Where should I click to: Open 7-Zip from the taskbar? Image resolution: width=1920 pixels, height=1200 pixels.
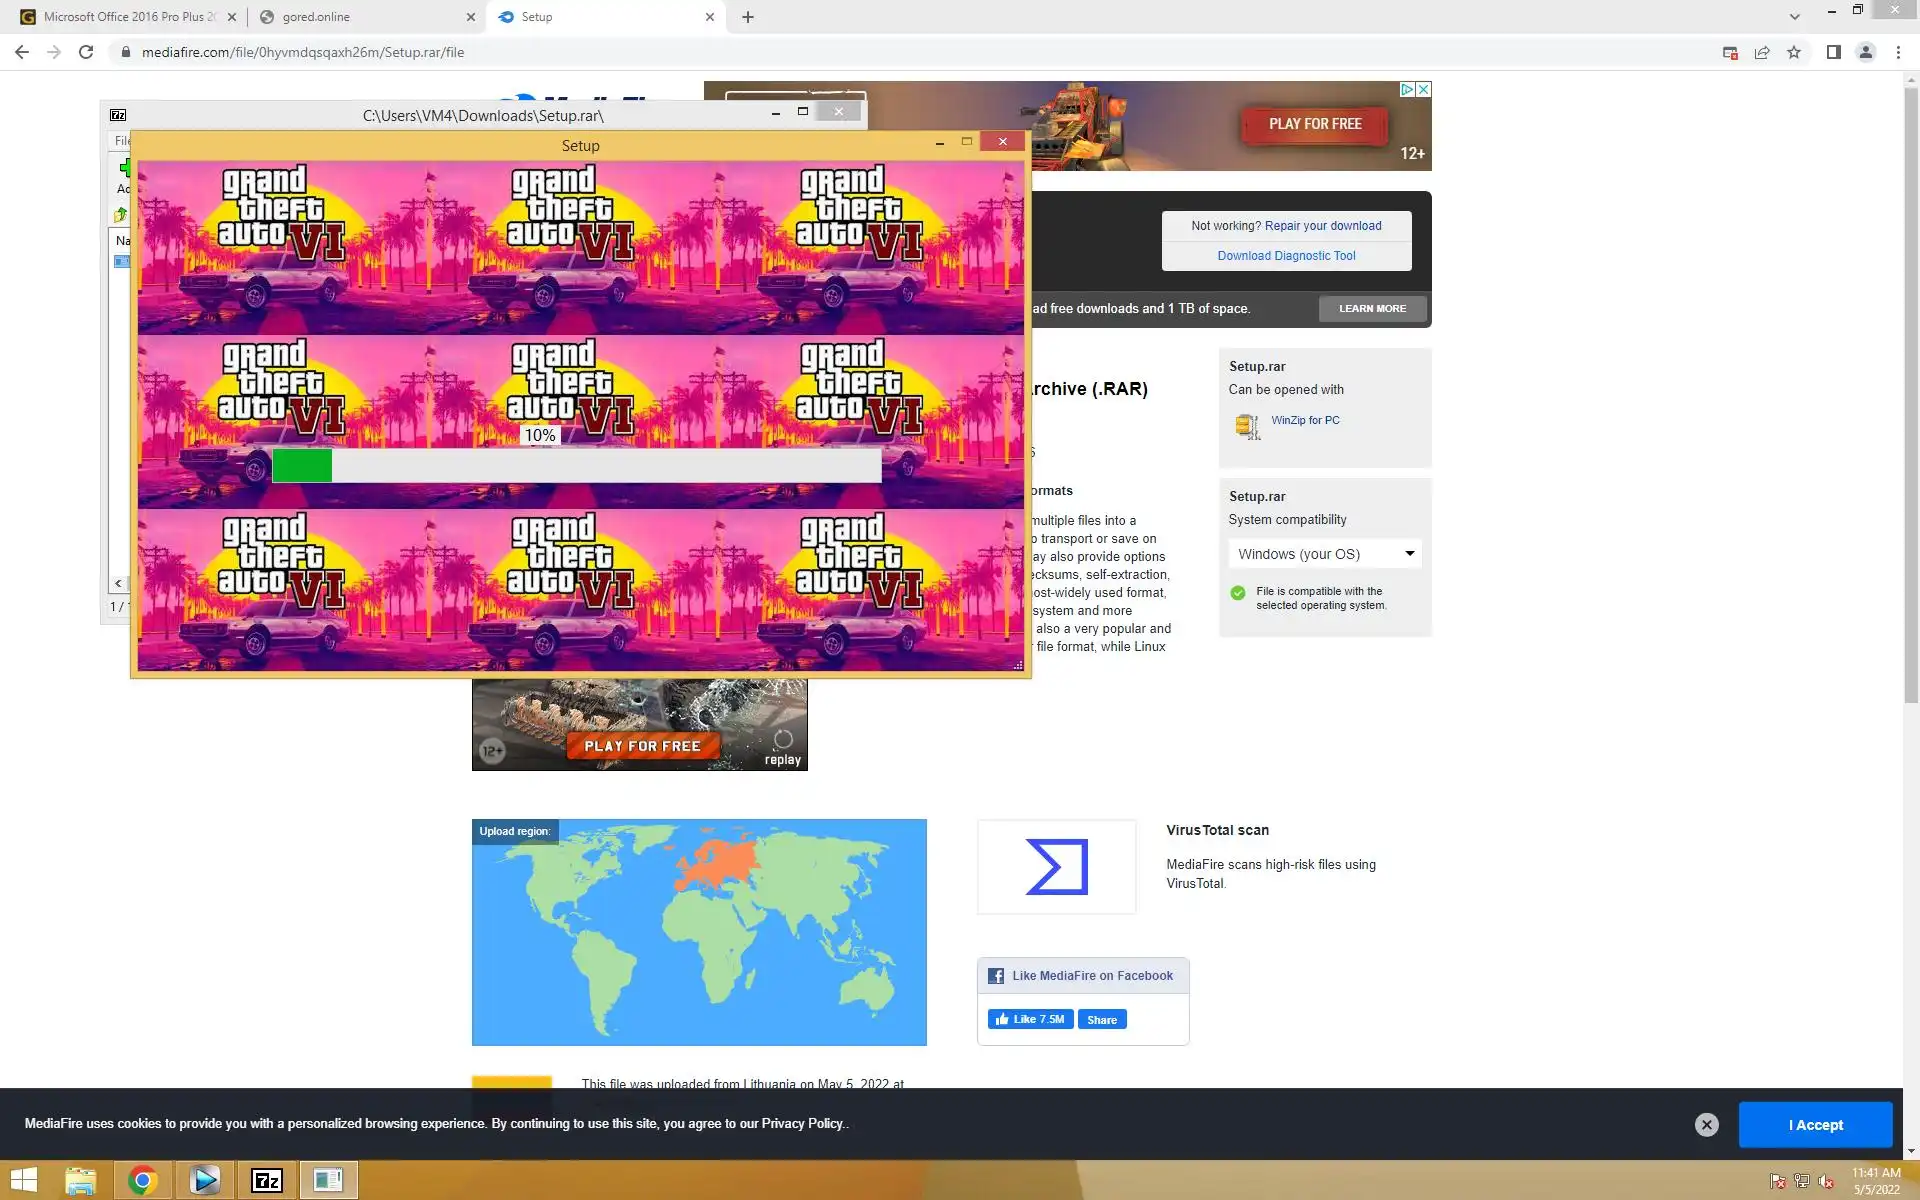coord(267,1180)
